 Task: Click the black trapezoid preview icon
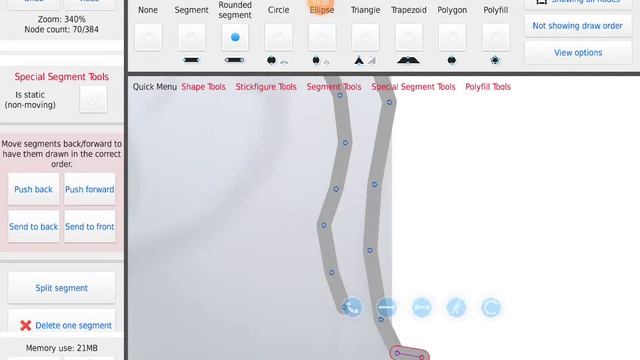[x=408, y=60]
